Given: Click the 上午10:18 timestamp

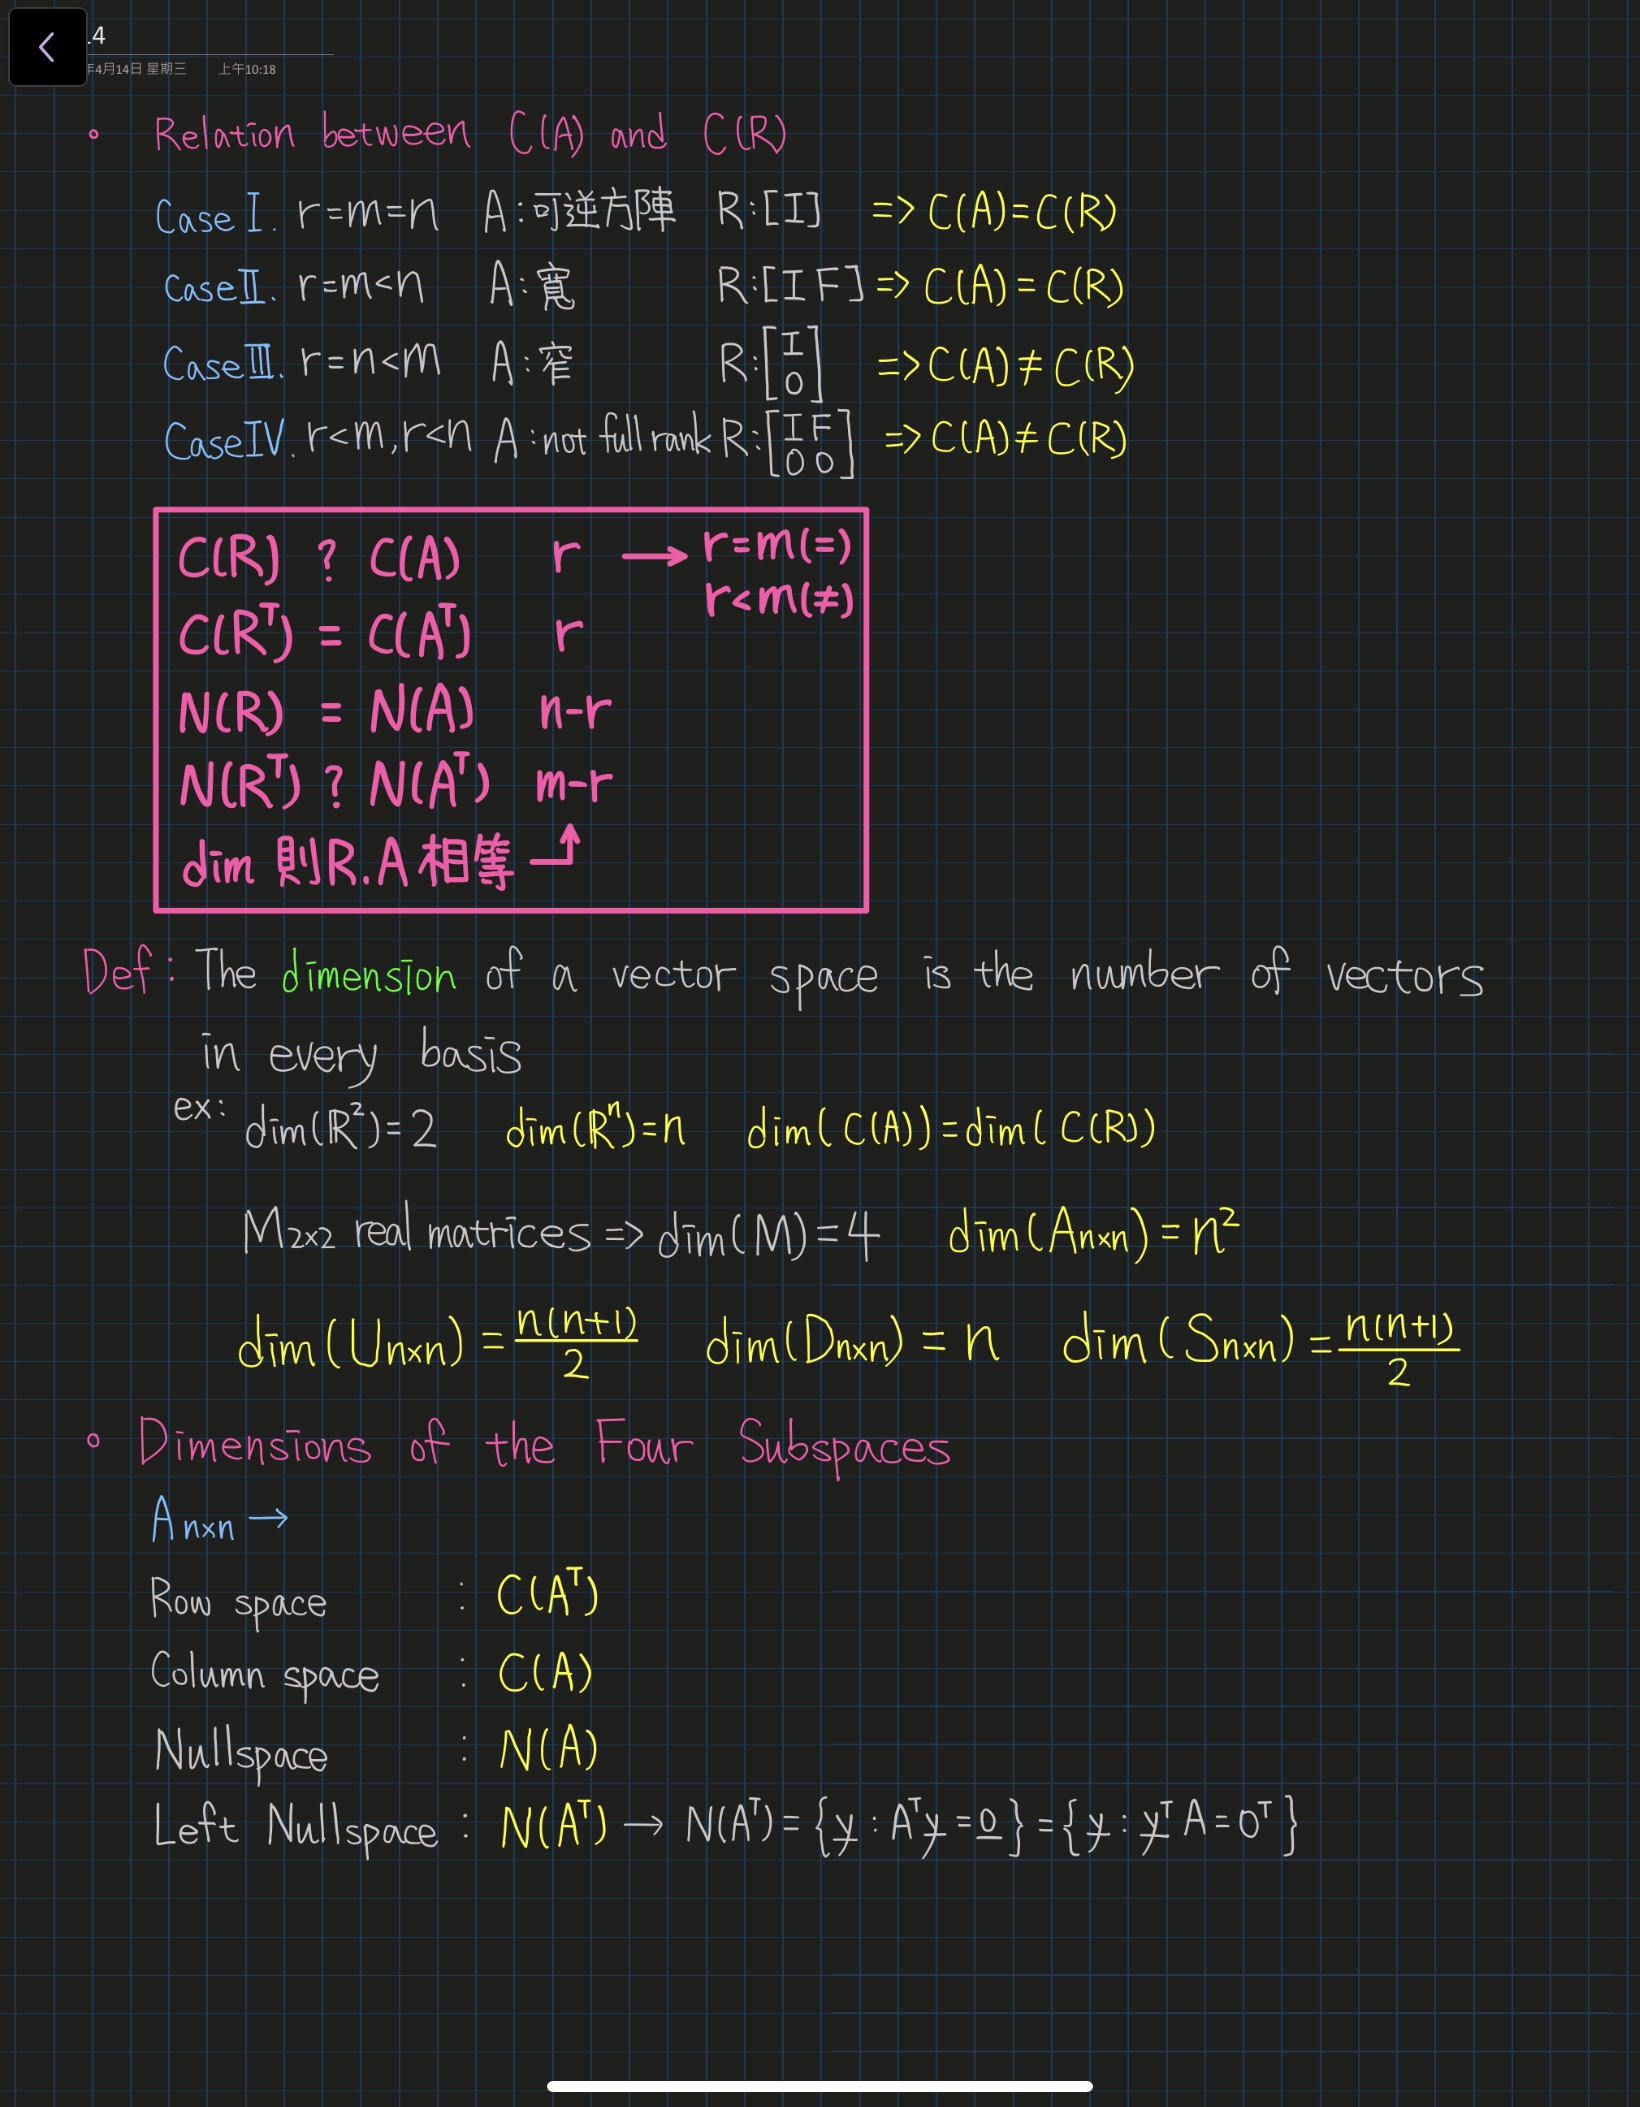Looking at the screenshot, I should (247, 69).
